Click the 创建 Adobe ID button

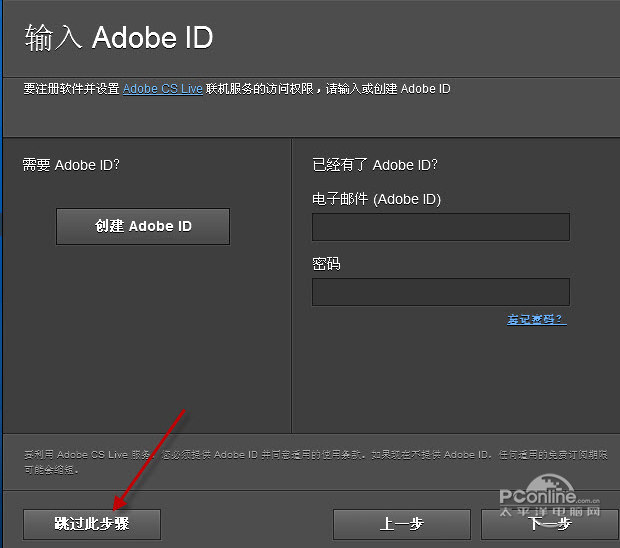click(x=143, y=226)
